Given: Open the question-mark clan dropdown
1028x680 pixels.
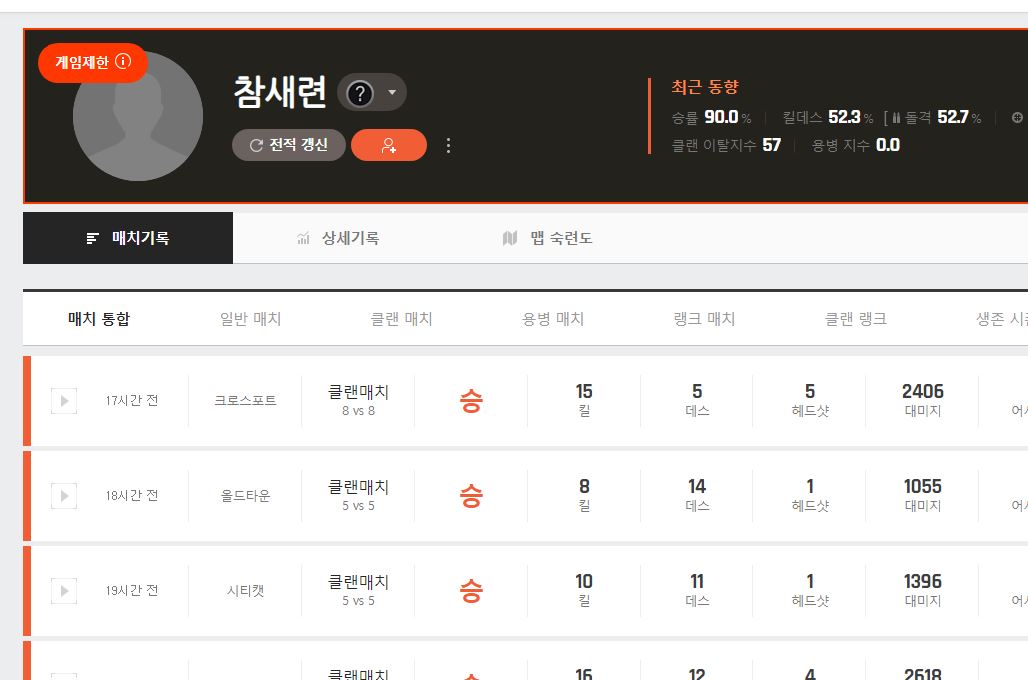Looking at the screenshot, I should tap(372, 93).
